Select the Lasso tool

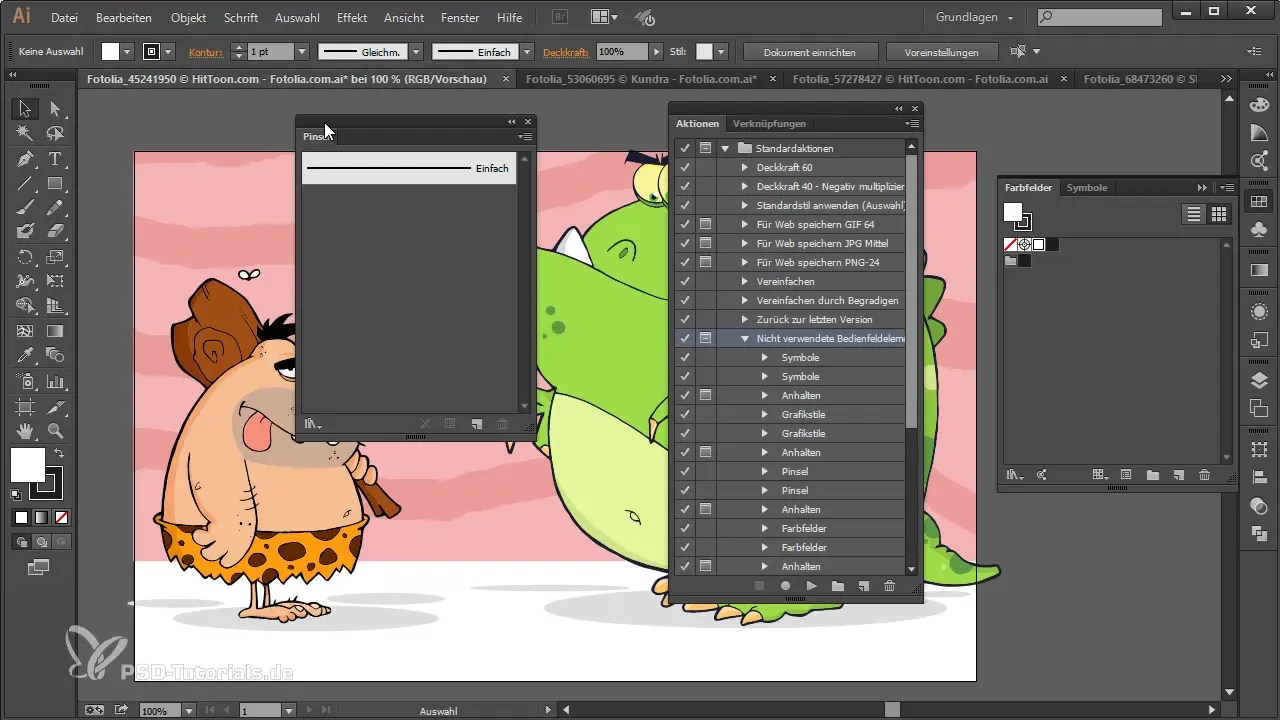55,133
